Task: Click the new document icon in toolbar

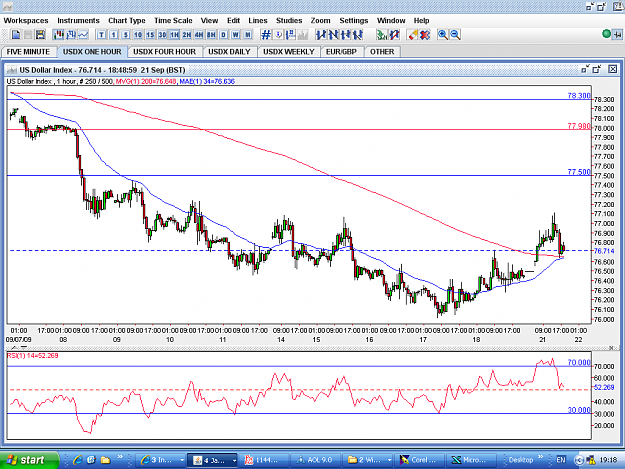Action: click(x=16, y=35)
